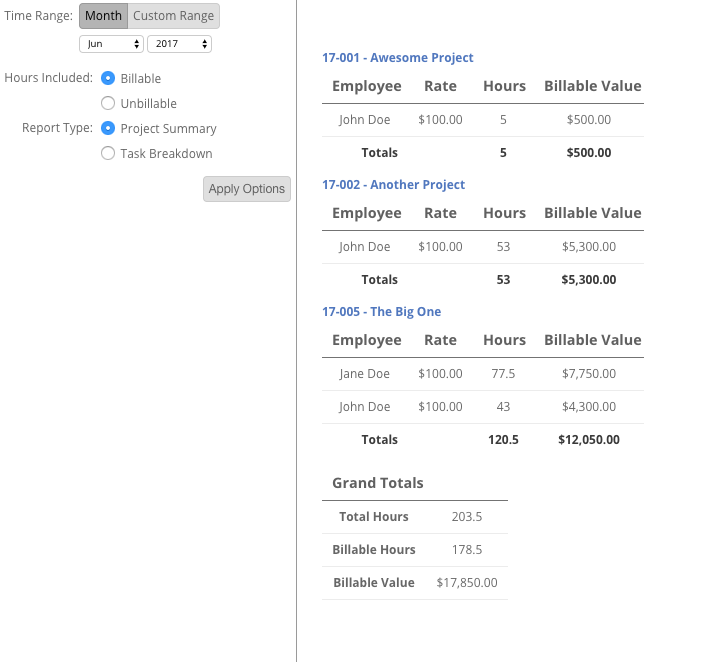Open the 2017 year dropdown
718x662 pixels.
180,44
